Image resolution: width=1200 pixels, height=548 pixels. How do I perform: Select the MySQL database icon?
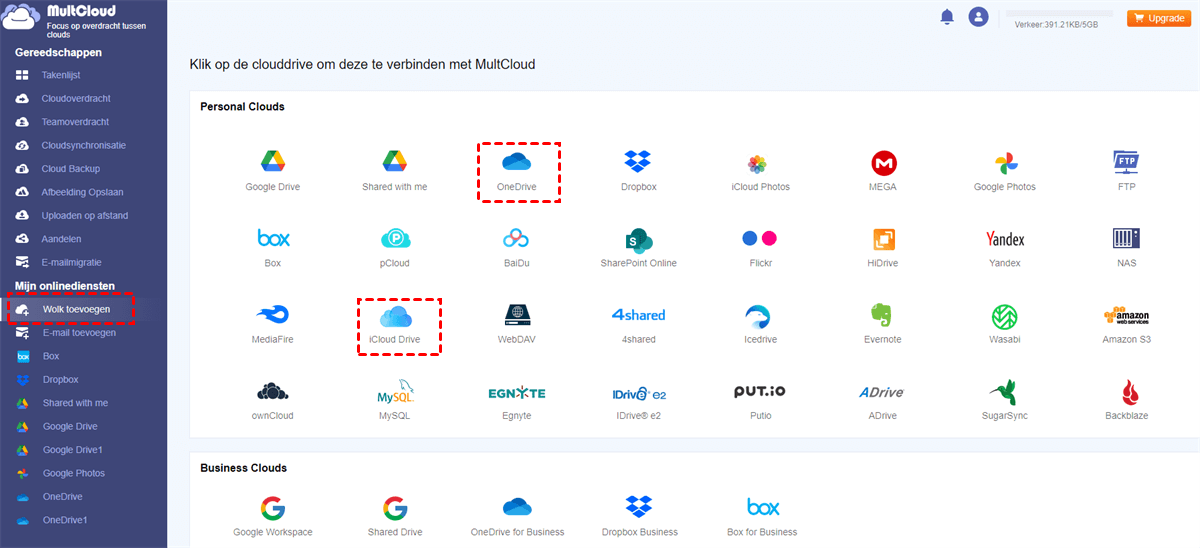point(395,392)
